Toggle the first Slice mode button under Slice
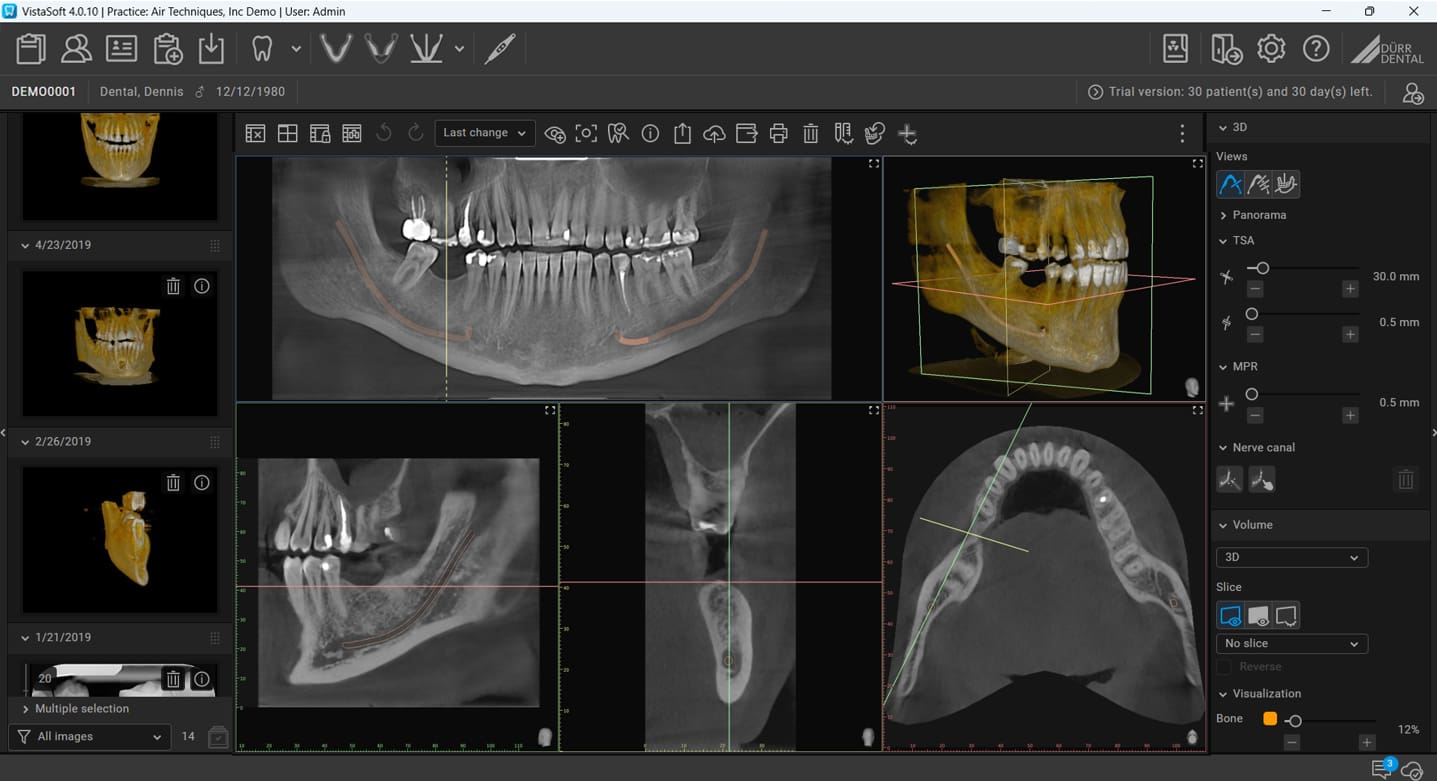This screenshot has width=1437, height=781. (x=1229, y=615)
